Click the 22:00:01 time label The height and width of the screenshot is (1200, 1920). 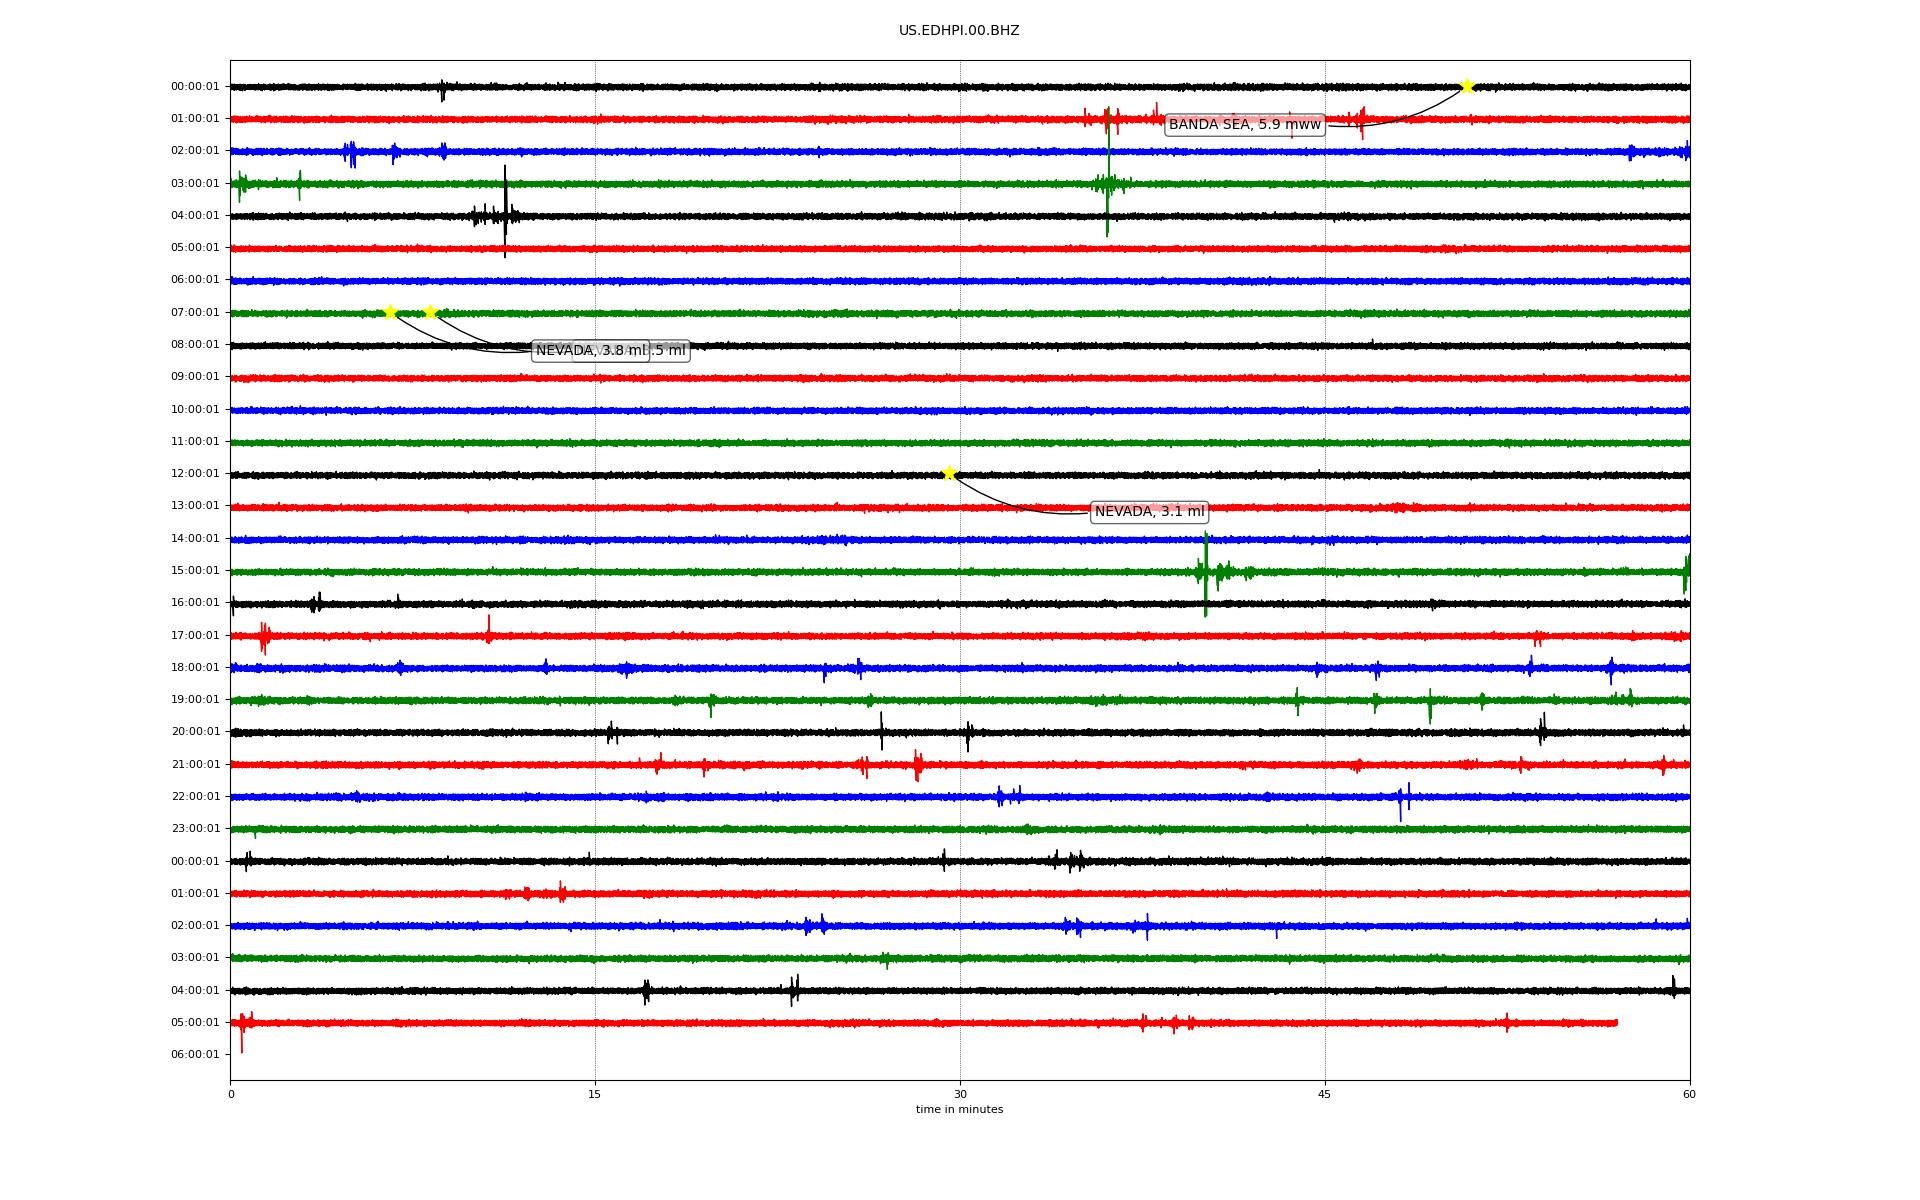coord(195,797)
